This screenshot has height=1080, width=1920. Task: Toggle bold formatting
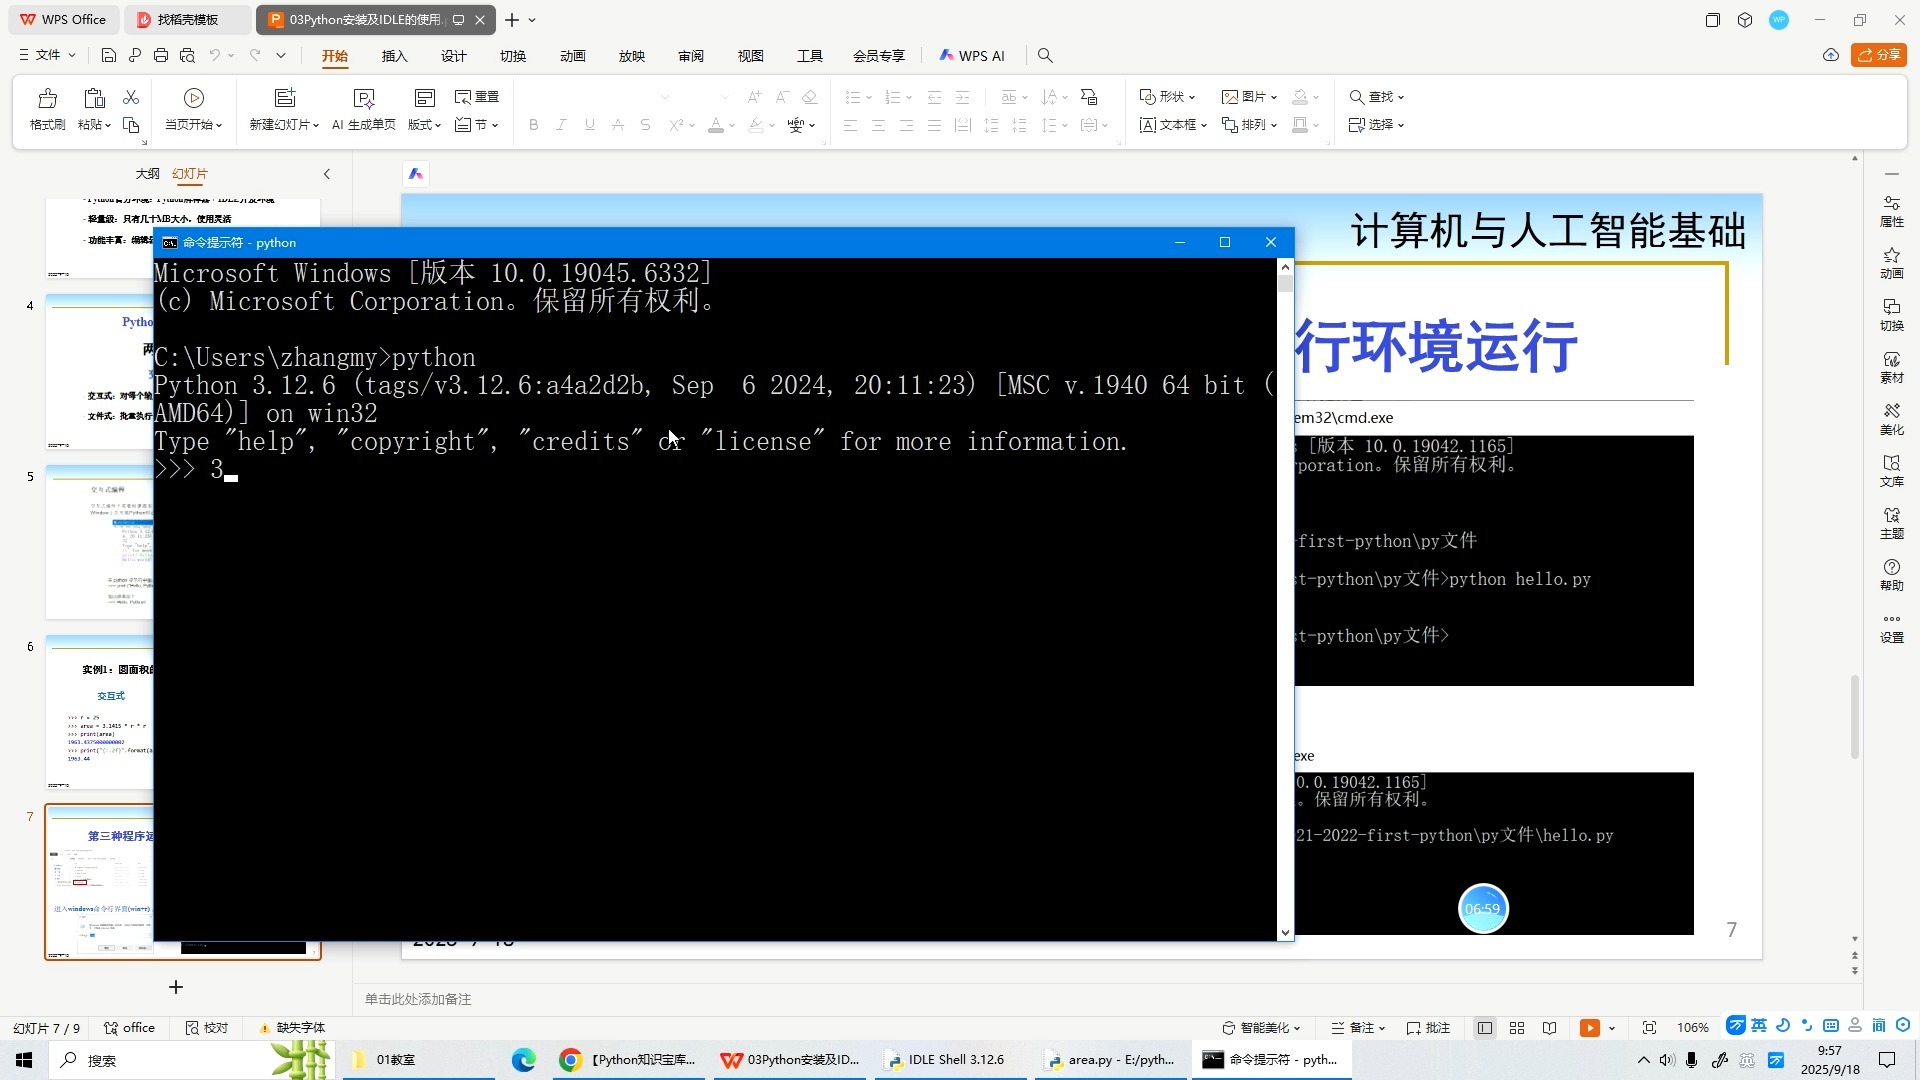click(533, 124)
